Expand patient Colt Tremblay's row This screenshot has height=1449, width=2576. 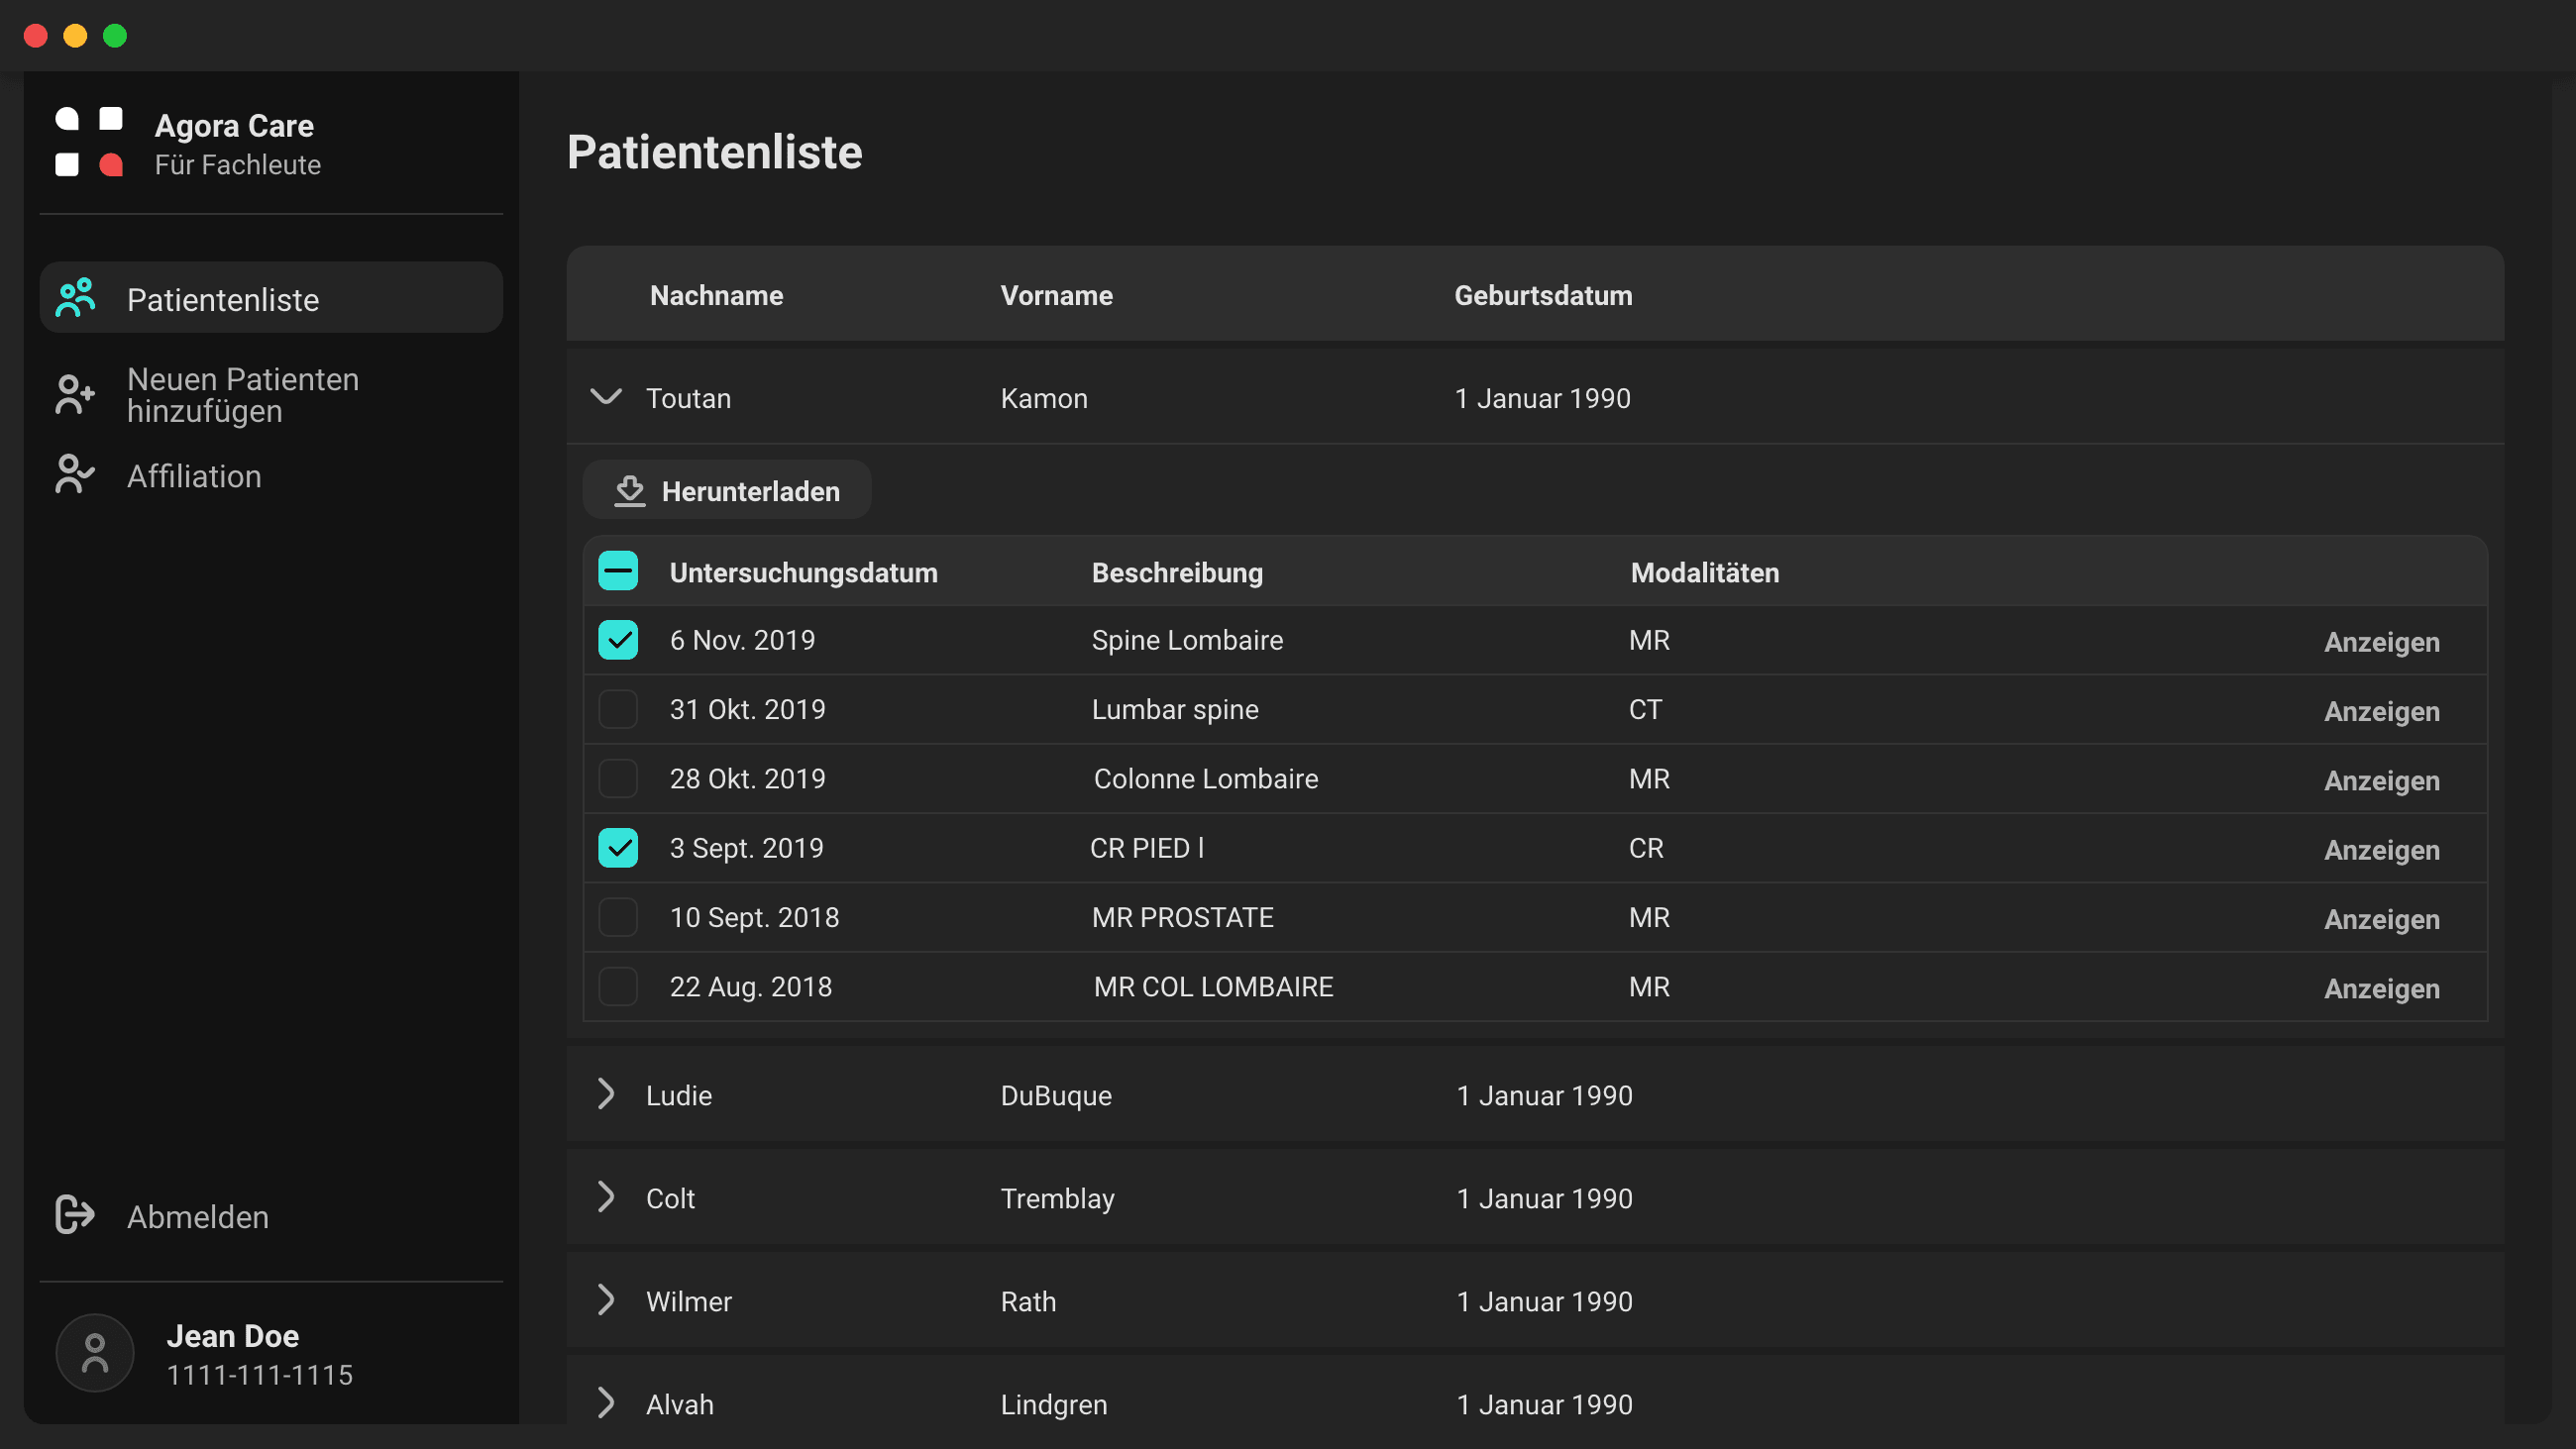pyautogui.click(x=606, y=1198)
